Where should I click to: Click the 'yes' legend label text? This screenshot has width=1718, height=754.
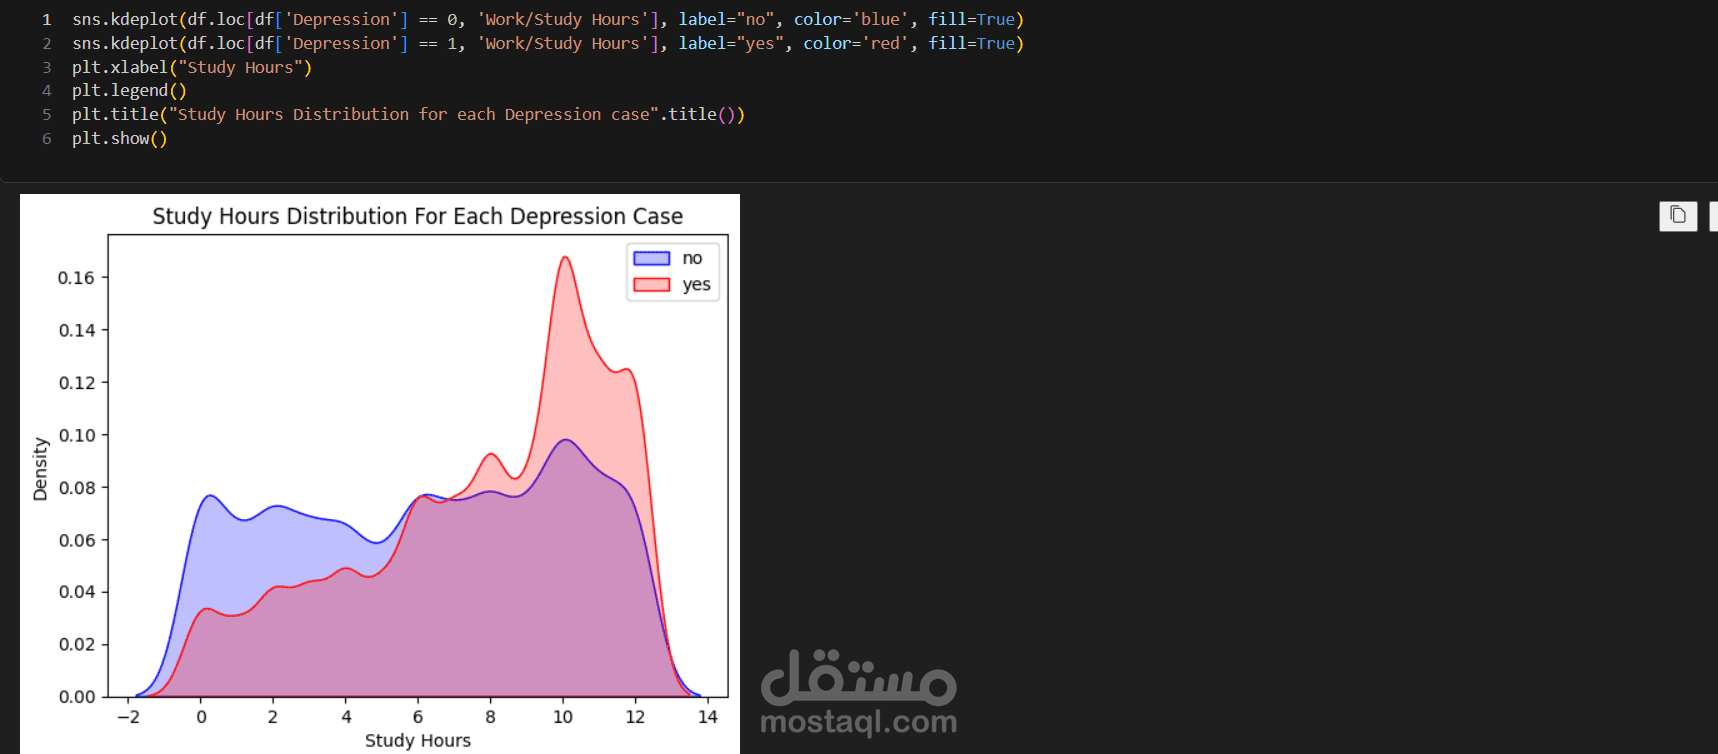click(x=696, y=285)
